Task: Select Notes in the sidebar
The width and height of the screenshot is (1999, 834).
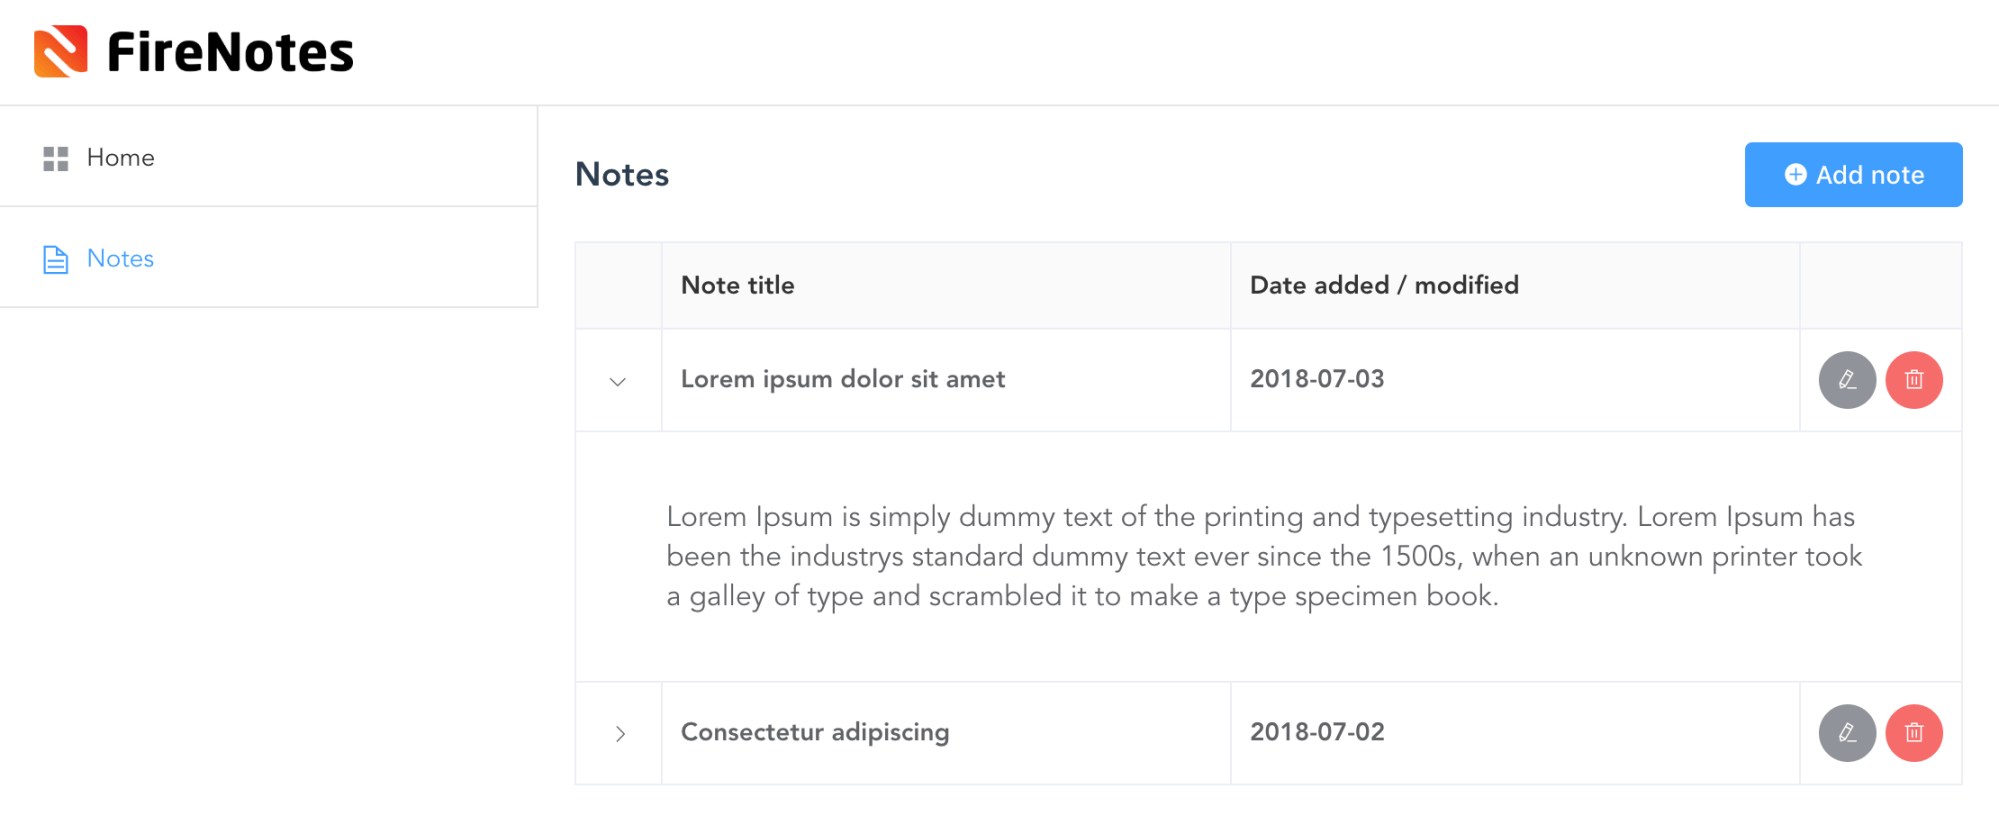Action: point(120,258)
